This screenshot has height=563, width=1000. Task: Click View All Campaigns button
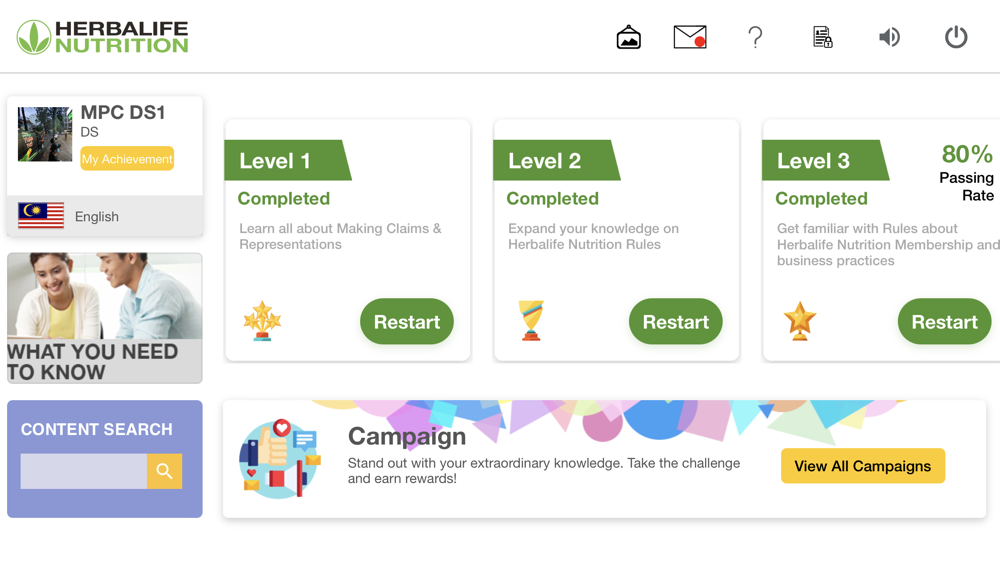tap(862, 466)
